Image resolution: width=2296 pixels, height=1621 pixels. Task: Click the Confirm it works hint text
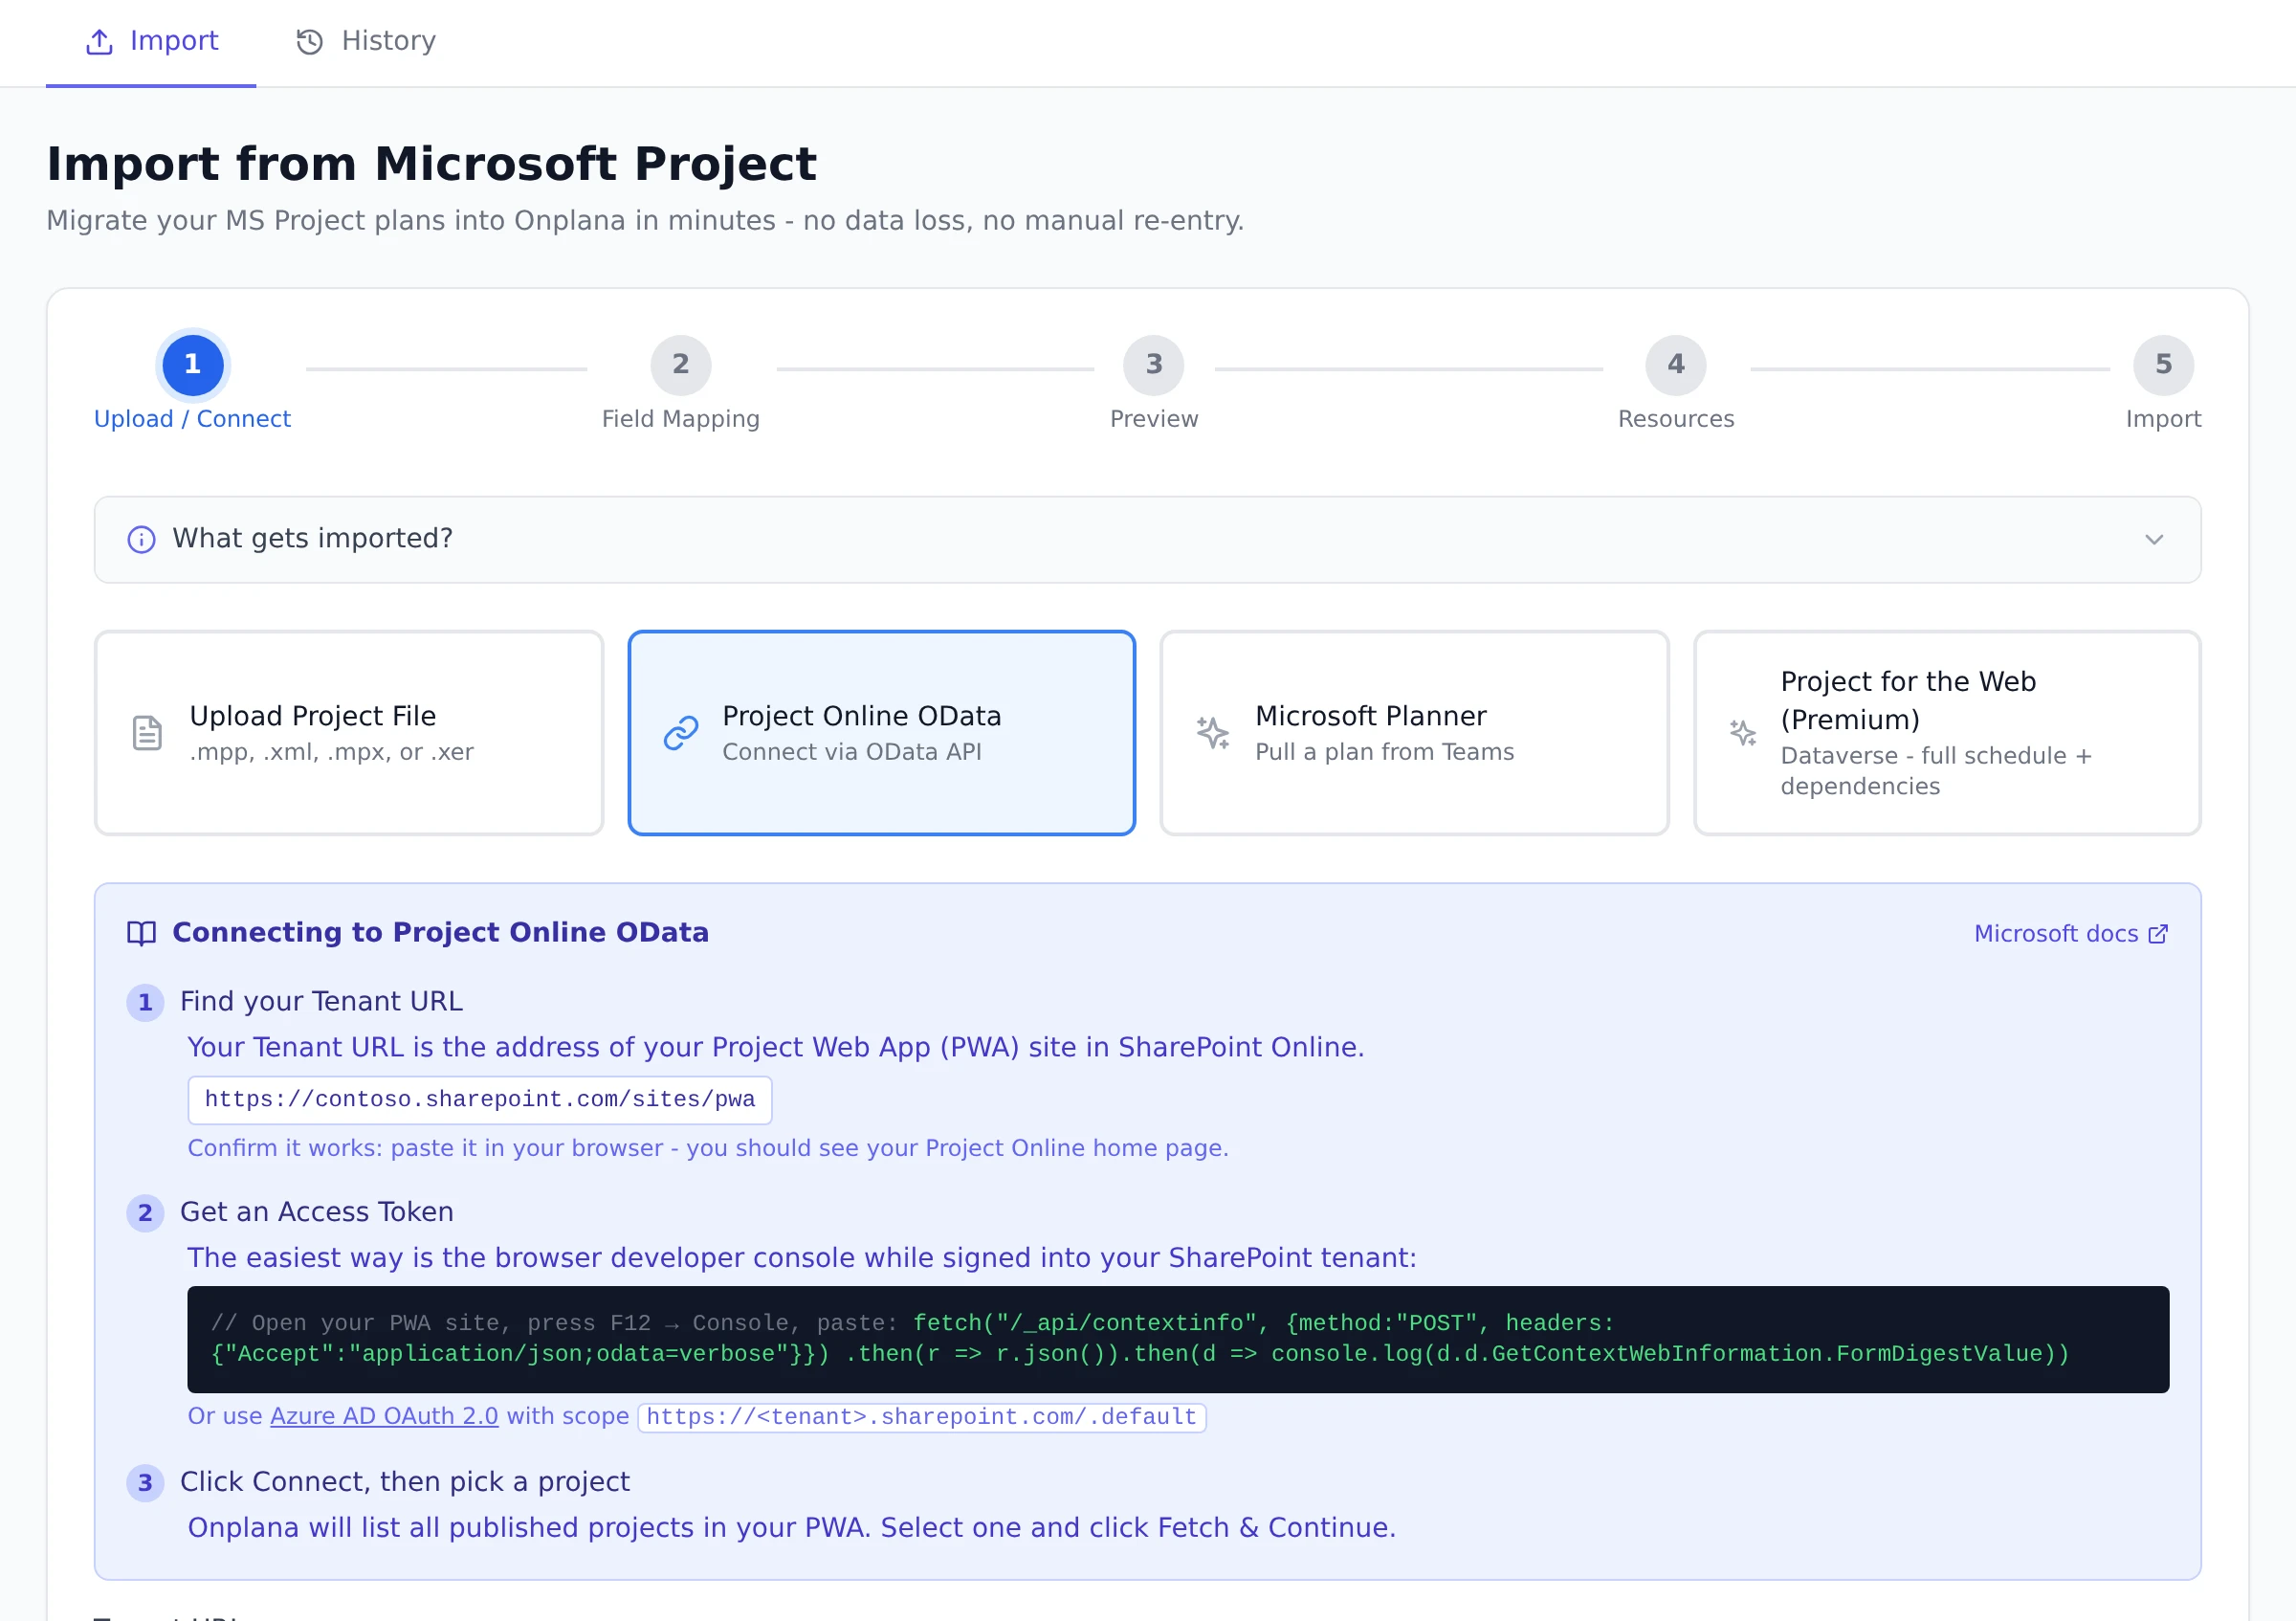(x=708, y=1149)
